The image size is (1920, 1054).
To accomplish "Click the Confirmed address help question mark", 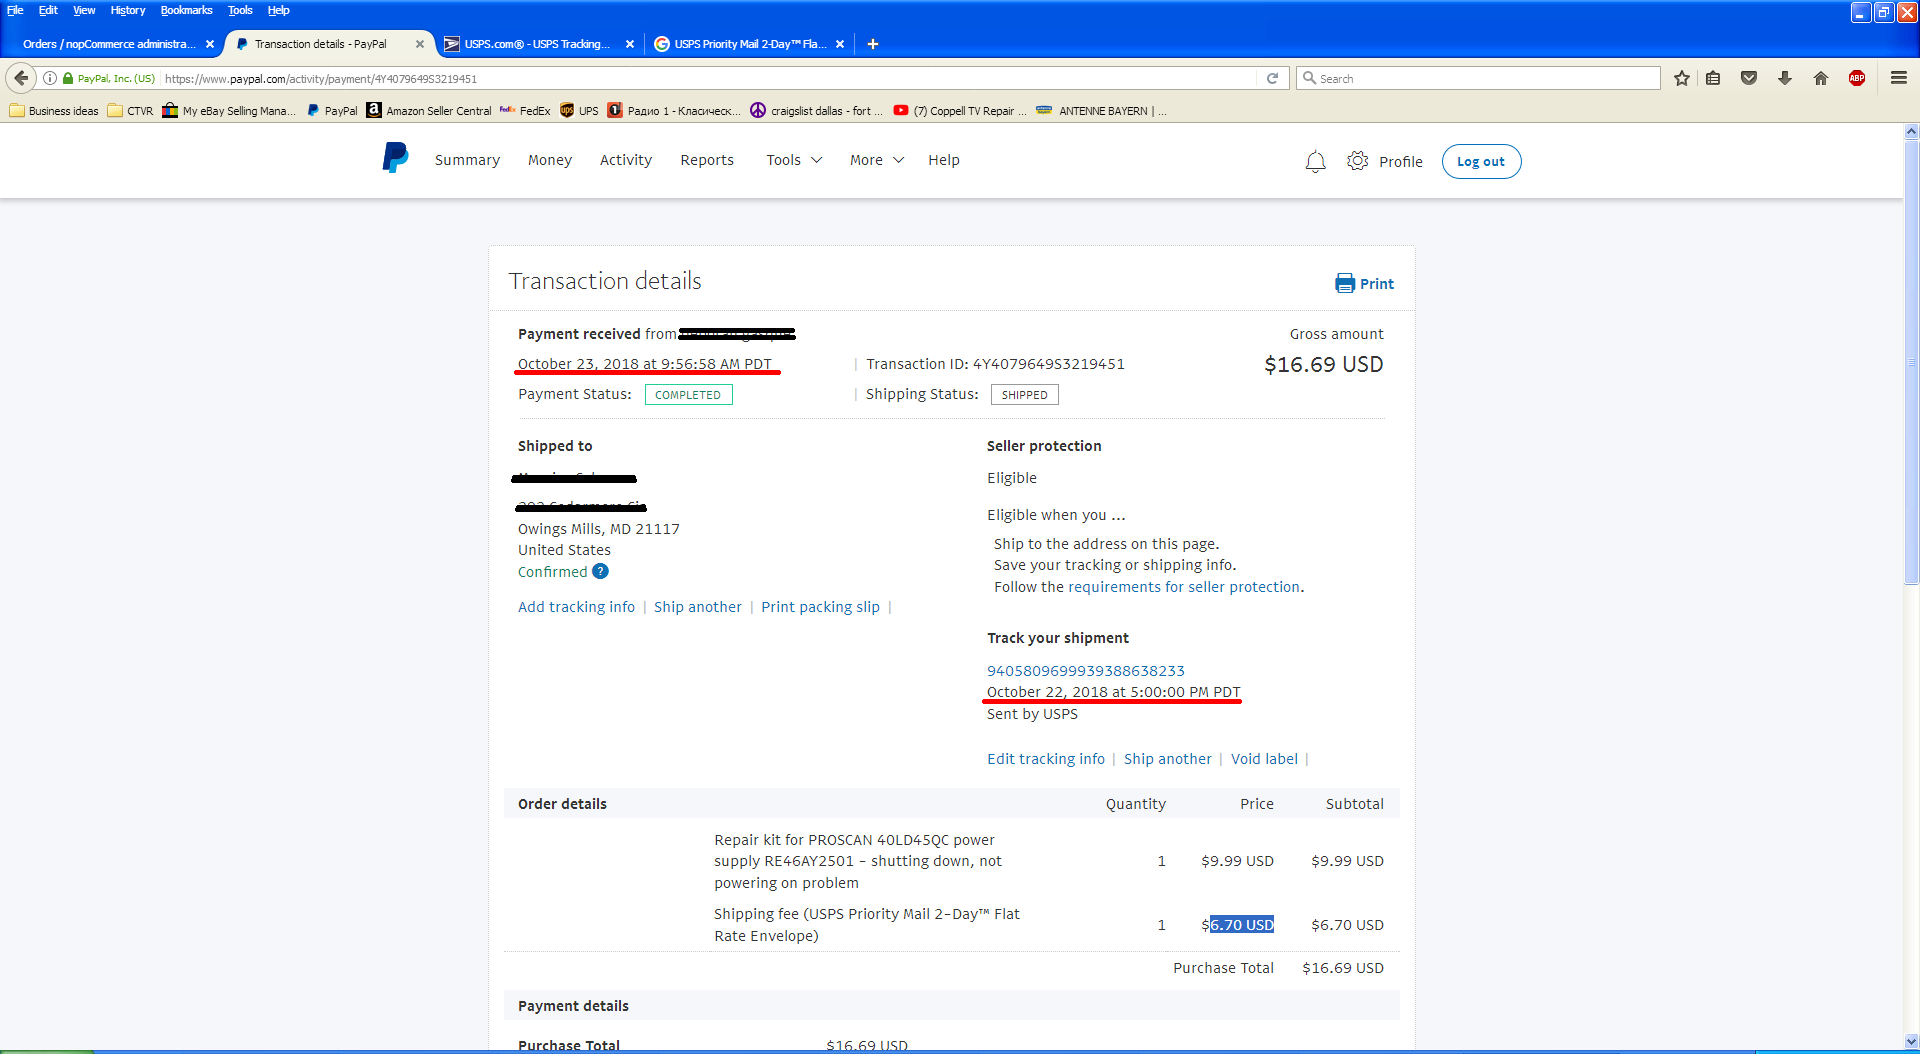I will click(x=600, y=571).
